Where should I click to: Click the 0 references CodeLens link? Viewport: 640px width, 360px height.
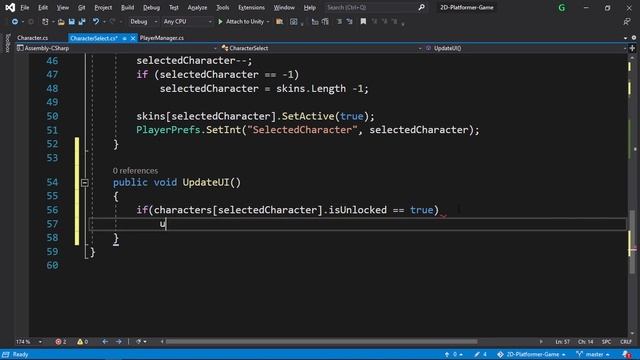135,171
